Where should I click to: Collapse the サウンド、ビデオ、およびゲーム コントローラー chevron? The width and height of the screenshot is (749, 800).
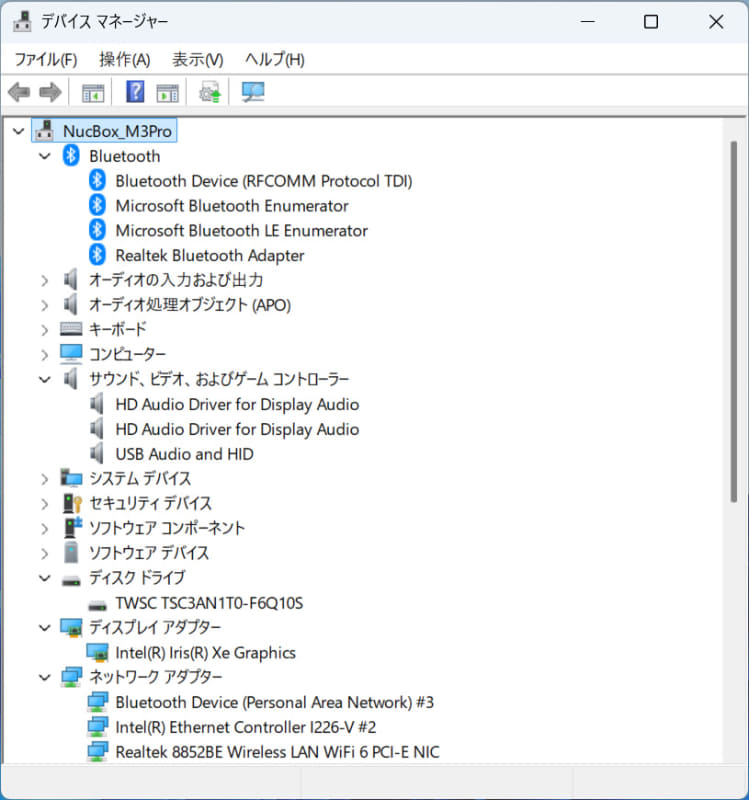click(45, 380)
